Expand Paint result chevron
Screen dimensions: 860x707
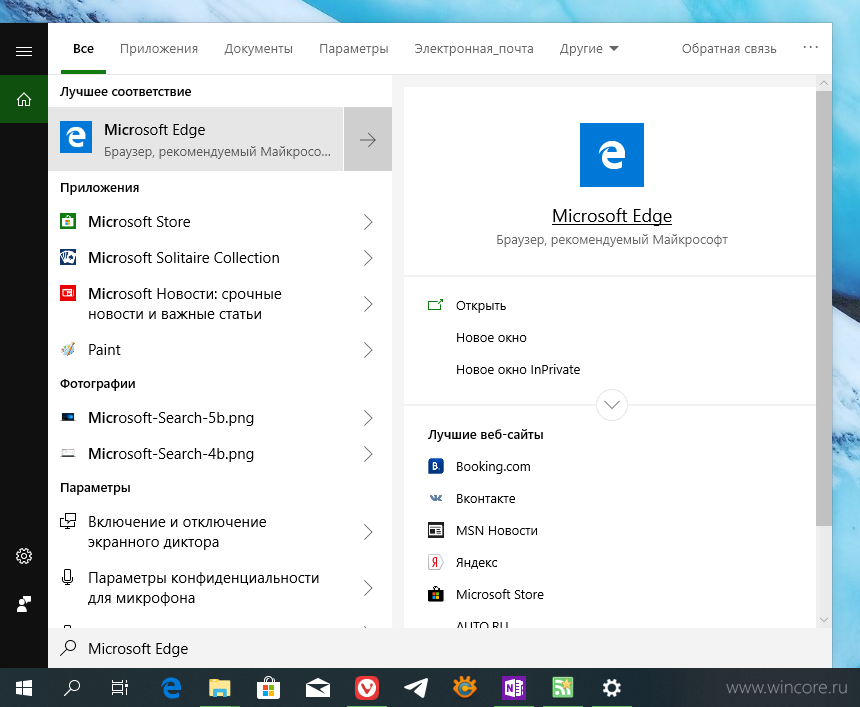tap(368, 350)
